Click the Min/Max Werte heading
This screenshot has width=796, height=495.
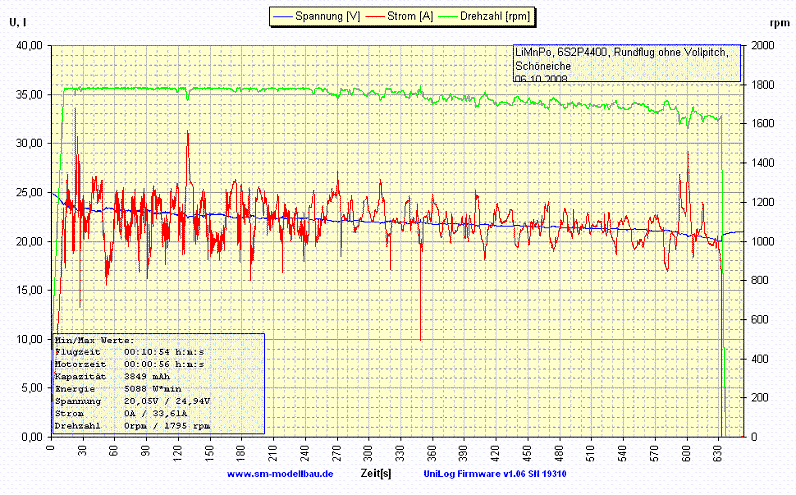[94, 340]
